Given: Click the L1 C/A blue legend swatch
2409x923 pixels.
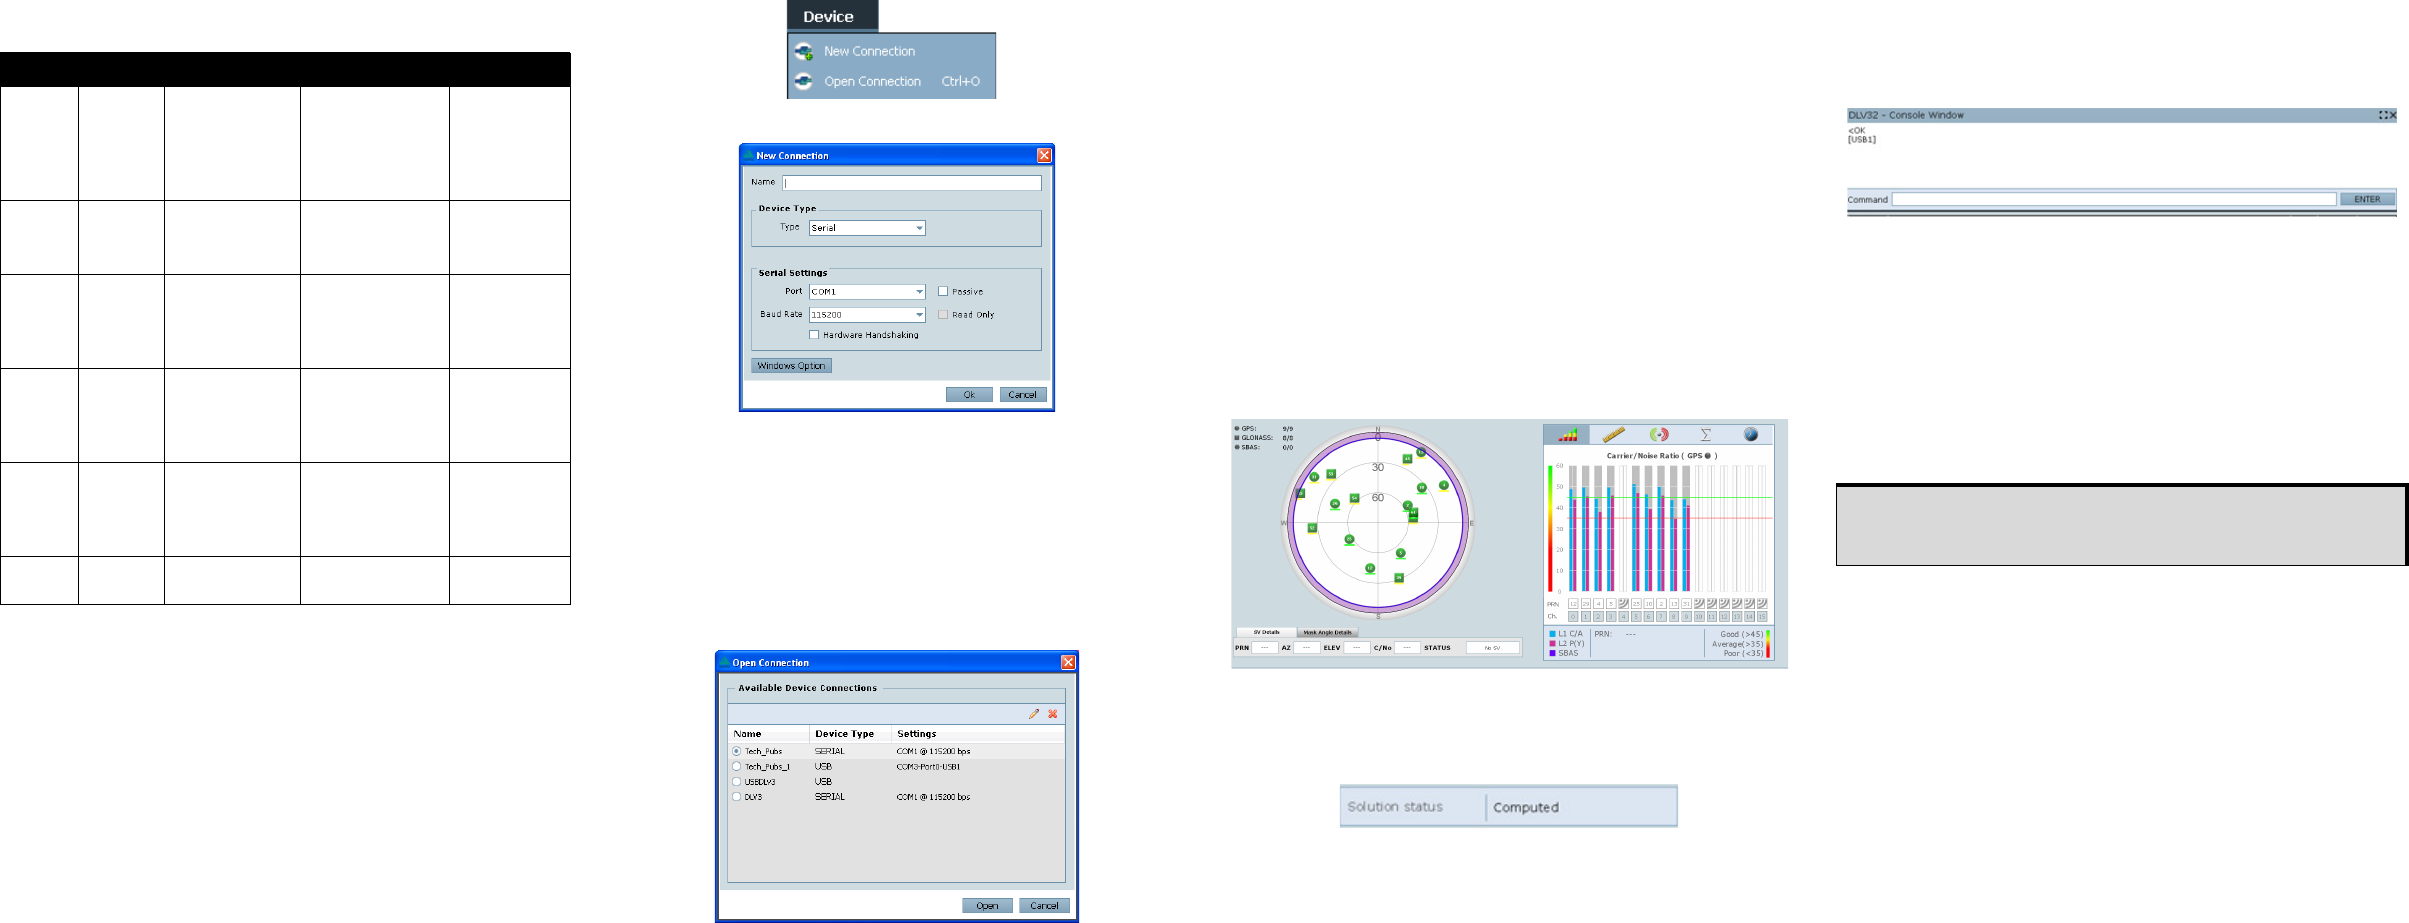Looking at the screenshot, I should tap(1552, 634).
